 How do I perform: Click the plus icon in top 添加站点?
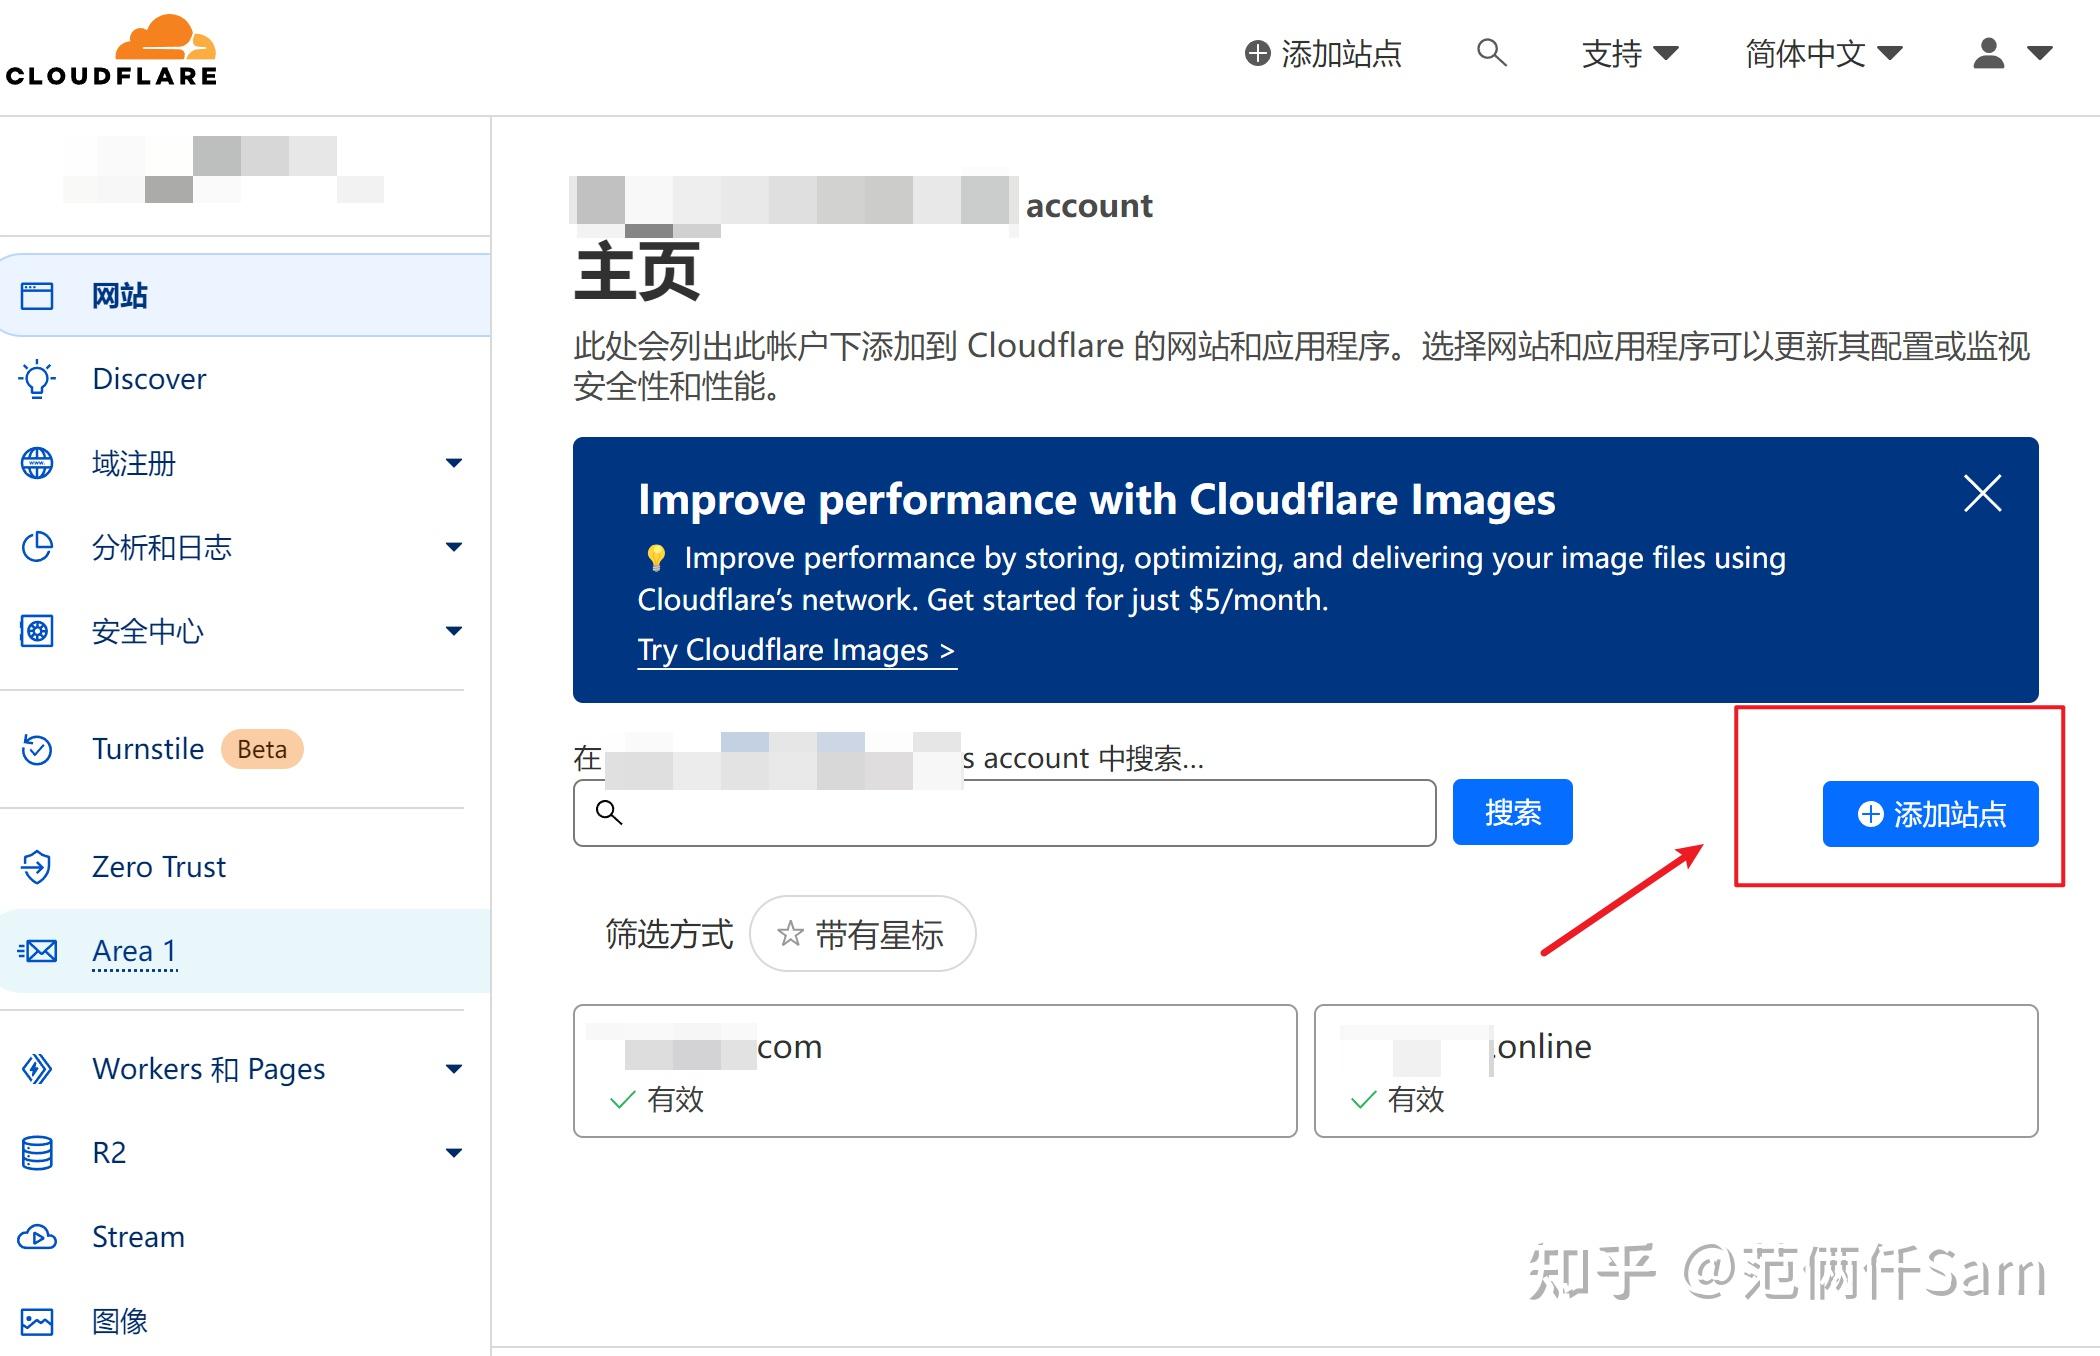coord(1257,53)
